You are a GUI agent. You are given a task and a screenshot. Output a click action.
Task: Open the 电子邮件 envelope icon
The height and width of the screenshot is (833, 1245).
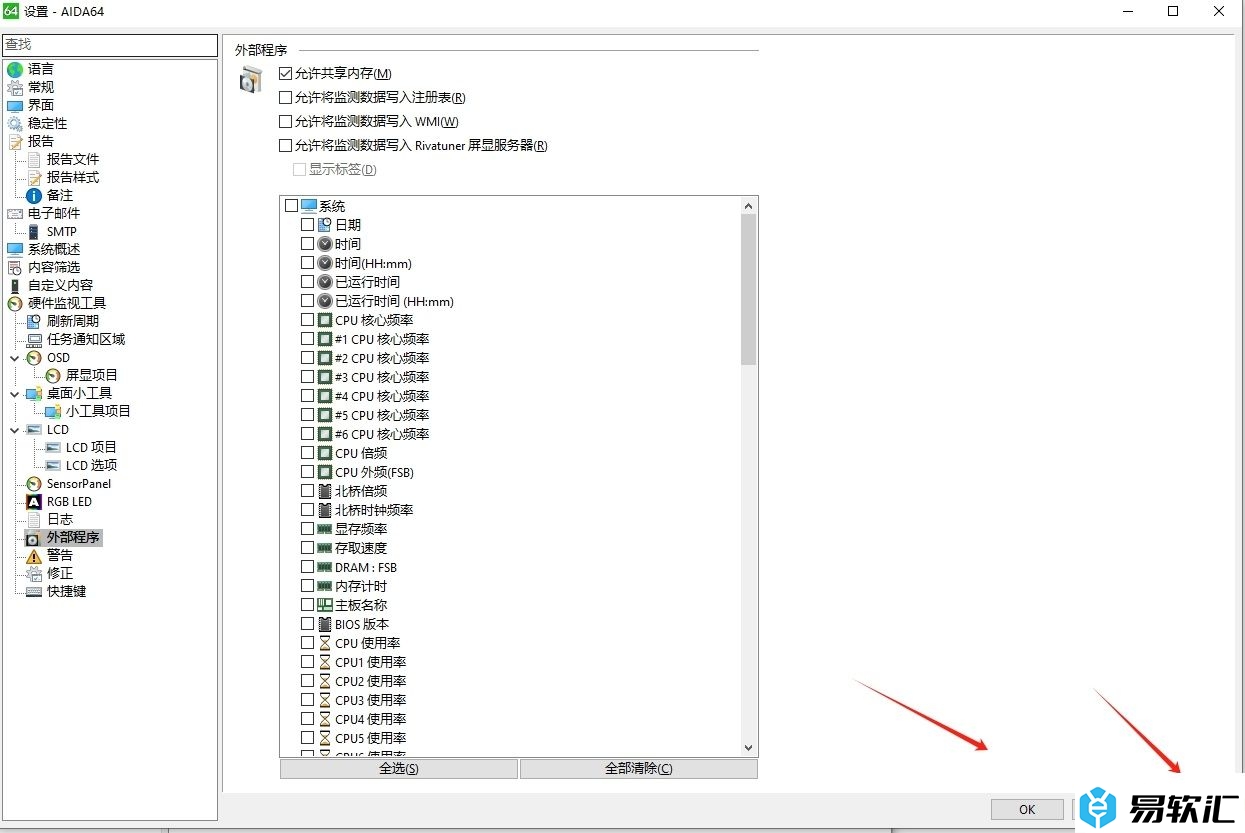[15, 213]
